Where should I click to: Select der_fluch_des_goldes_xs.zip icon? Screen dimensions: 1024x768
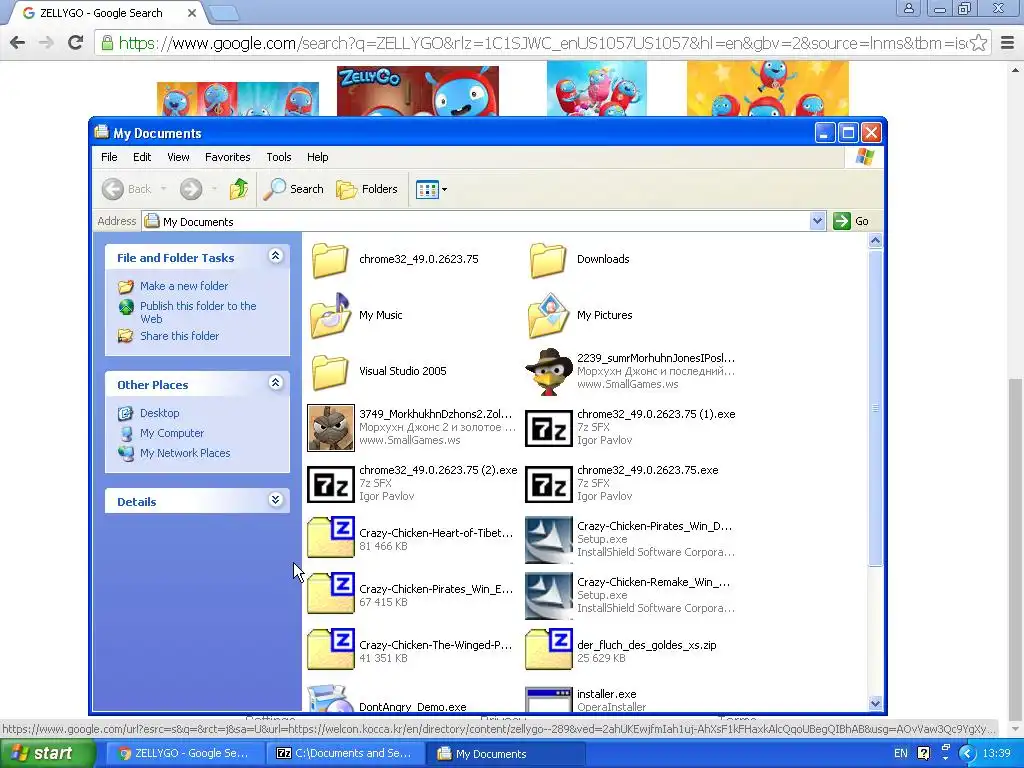click(549, 649)
